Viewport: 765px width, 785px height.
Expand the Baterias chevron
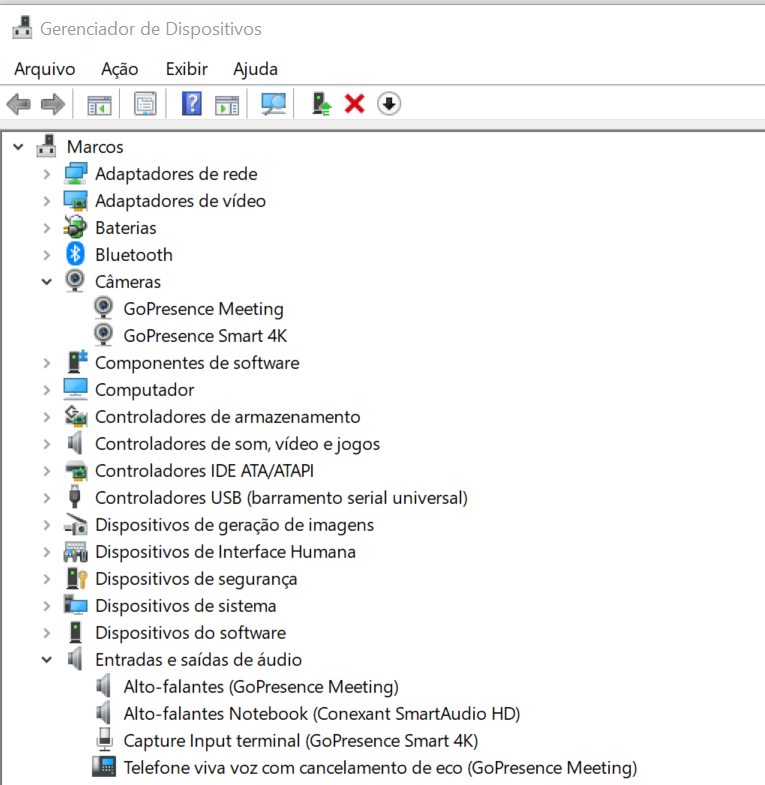(47, 228)
